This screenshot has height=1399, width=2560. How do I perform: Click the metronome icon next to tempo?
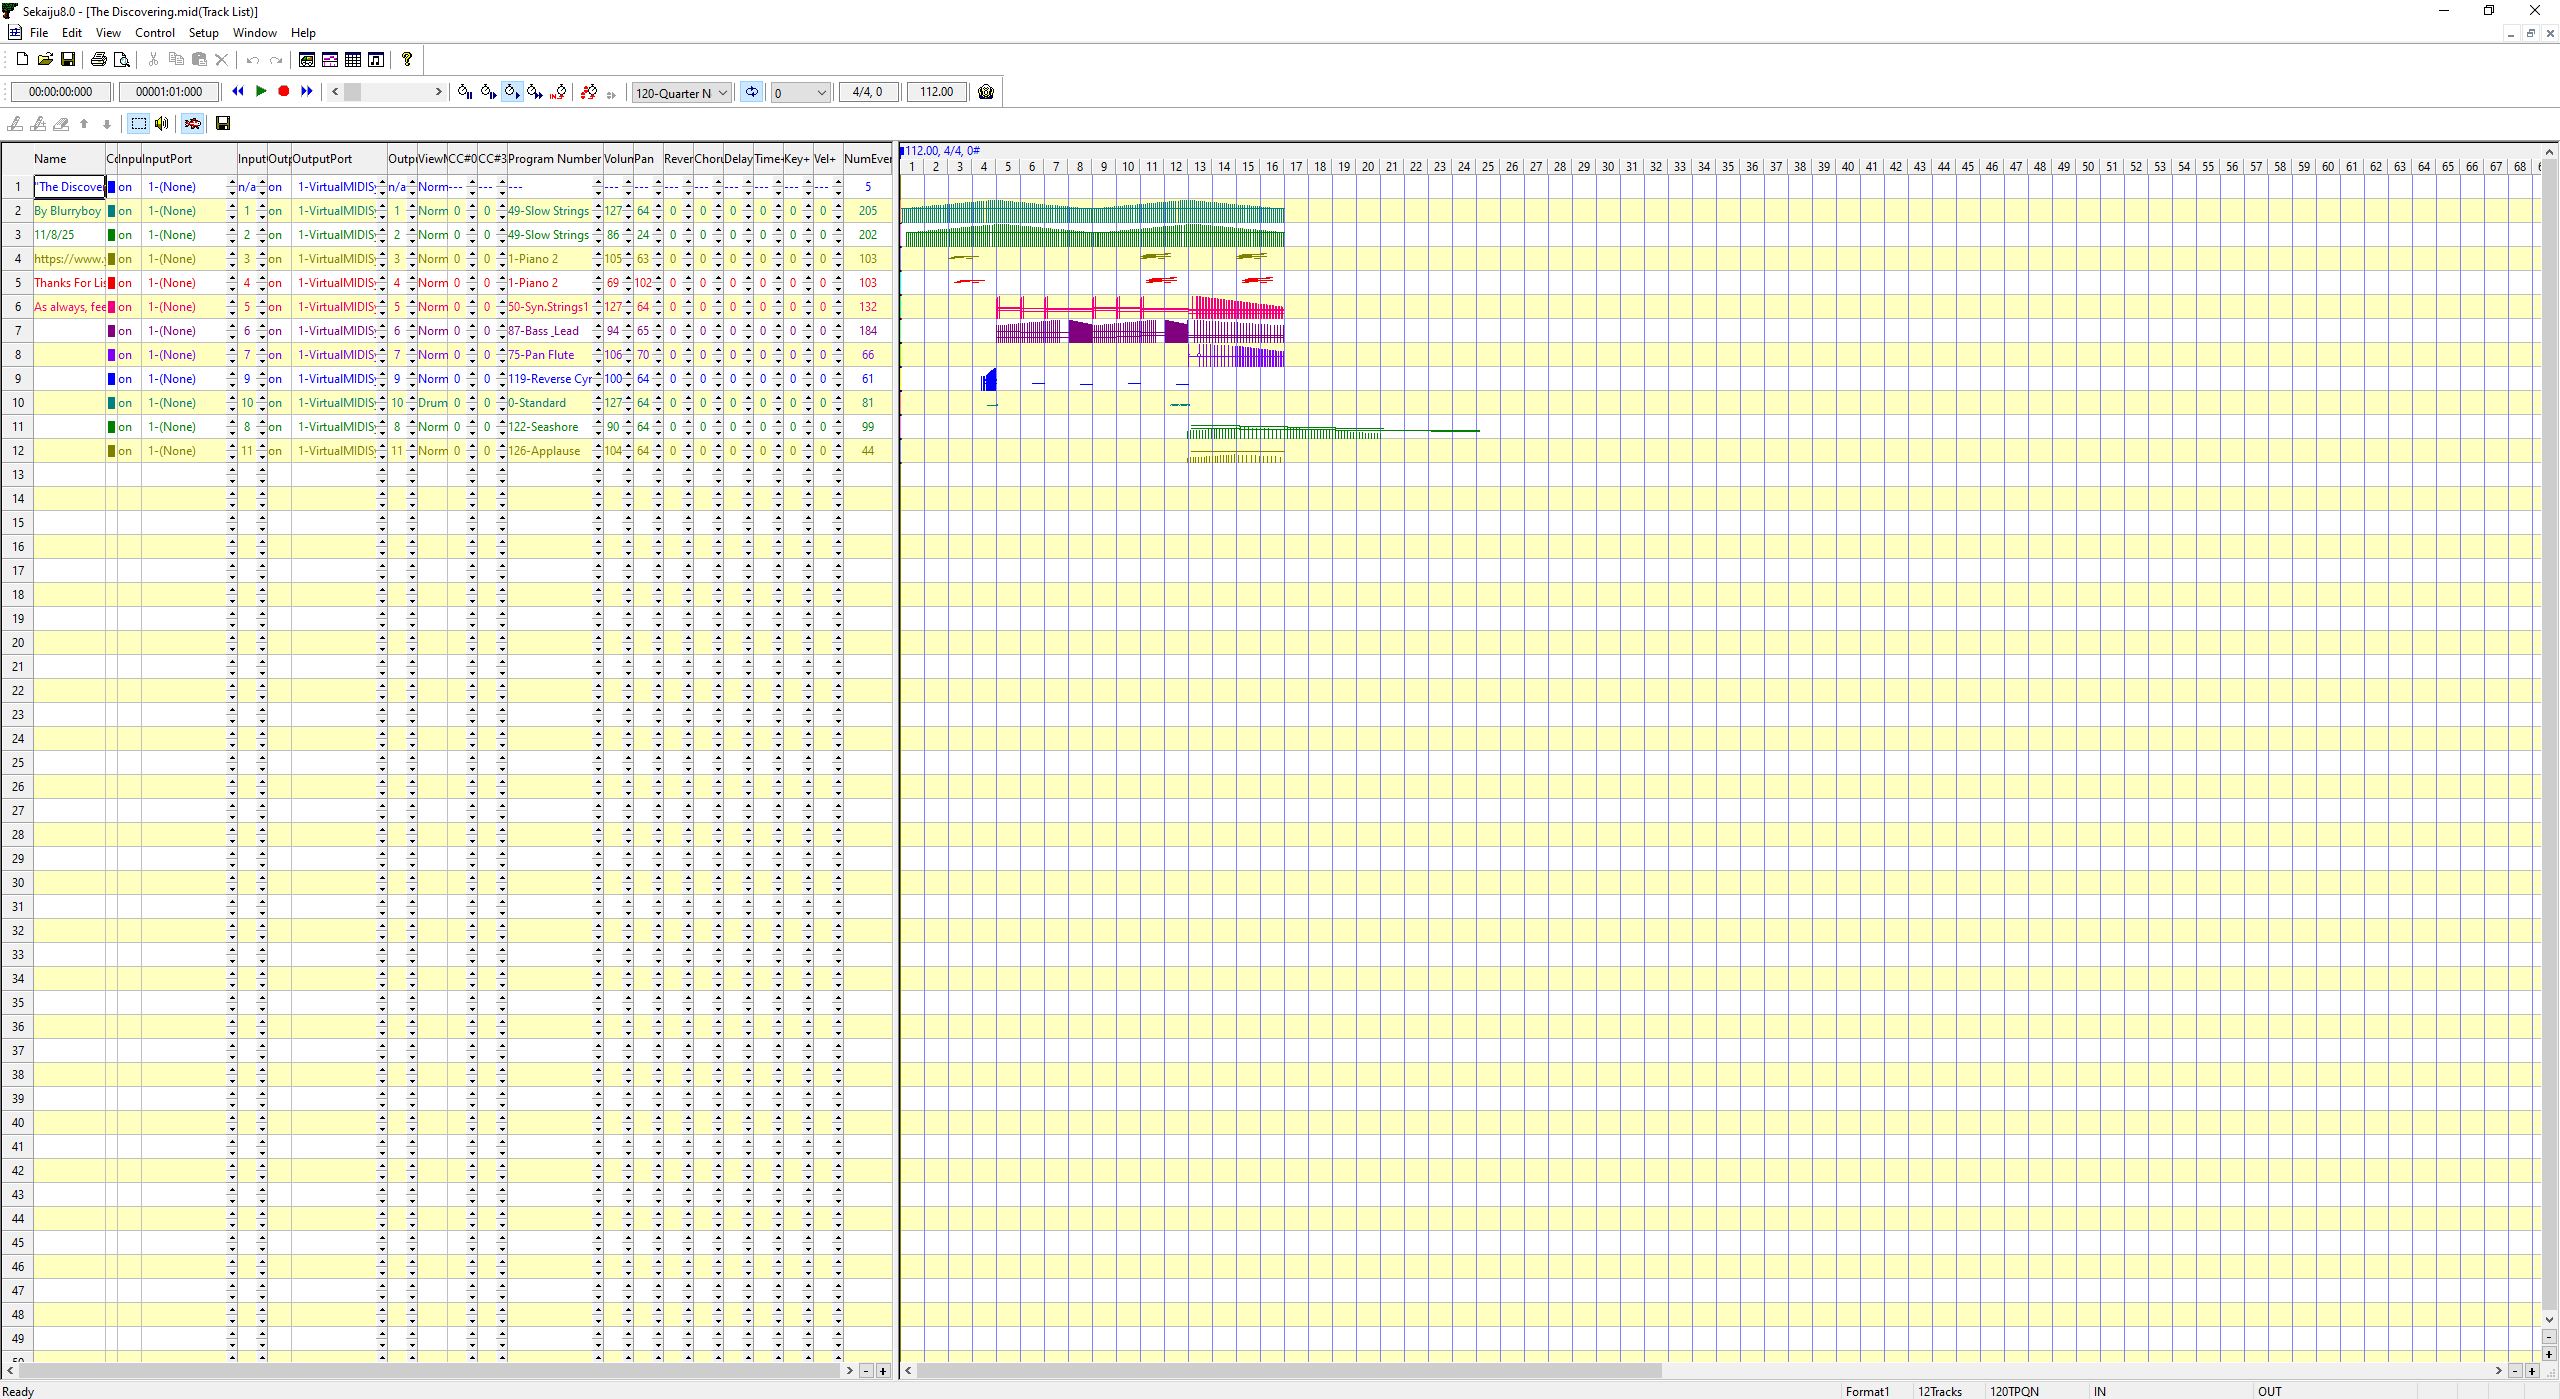point(986,92)
